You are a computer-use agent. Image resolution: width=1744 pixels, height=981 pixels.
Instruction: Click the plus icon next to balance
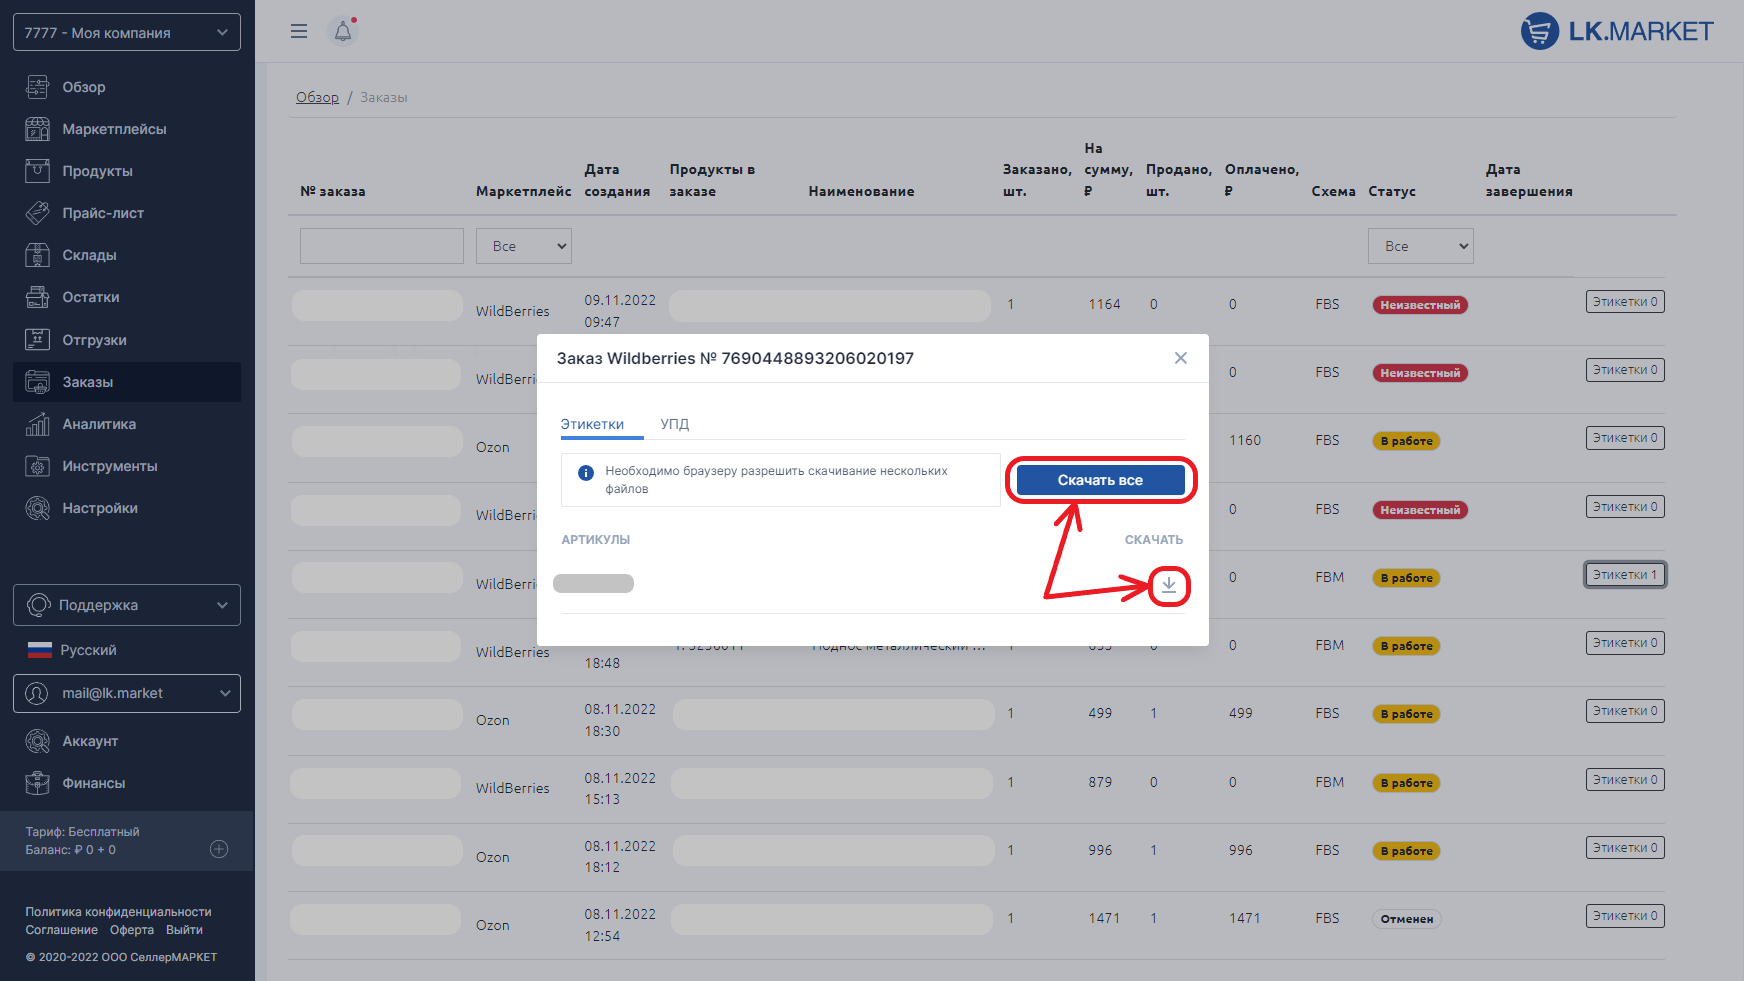coord(219,849)
